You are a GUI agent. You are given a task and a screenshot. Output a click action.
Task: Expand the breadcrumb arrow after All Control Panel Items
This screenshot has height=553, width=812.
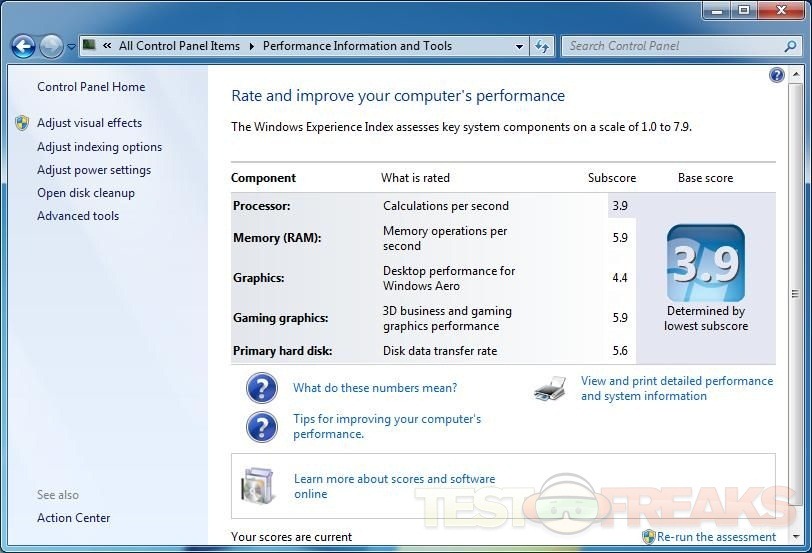pos(252,46)
